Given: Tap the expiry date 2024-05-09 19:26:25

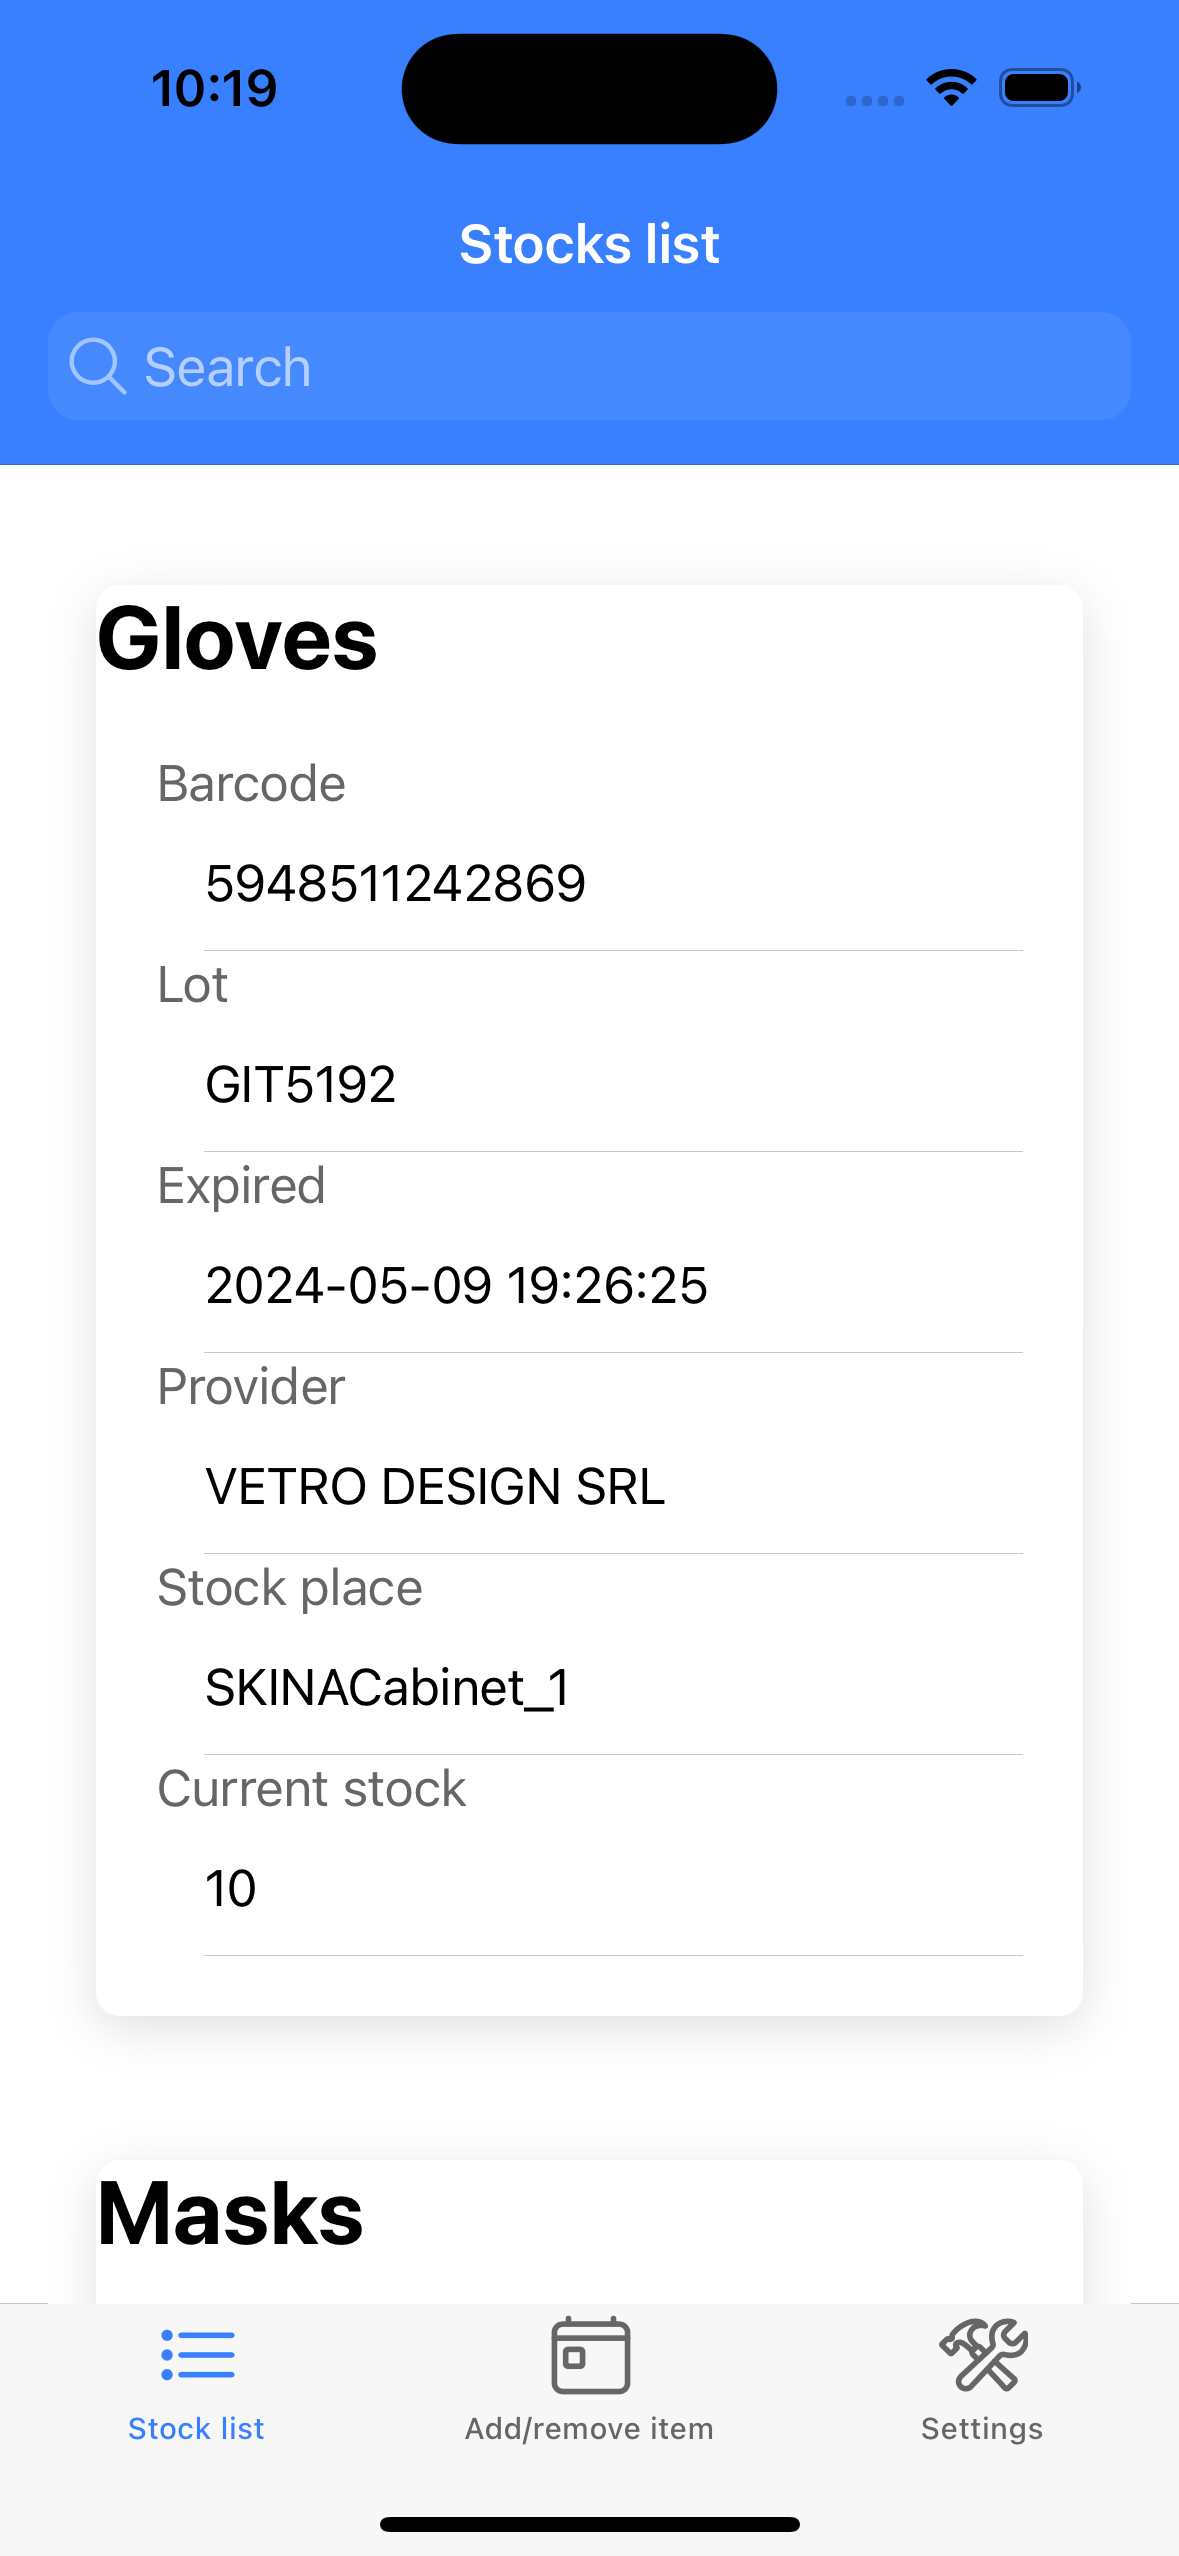Looking at the screenshot, I should pos(456,1286).
